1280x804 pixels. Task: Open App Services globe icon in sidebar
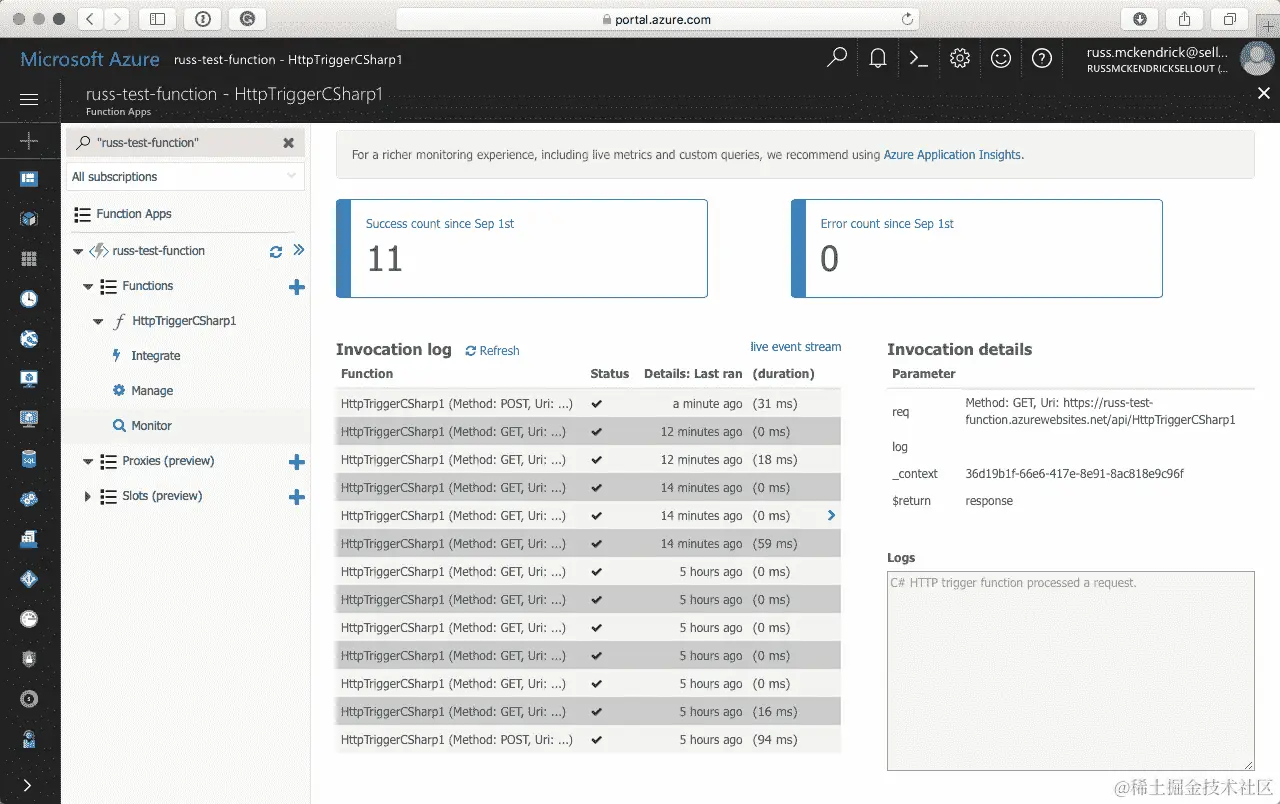[x=29, y=339]
